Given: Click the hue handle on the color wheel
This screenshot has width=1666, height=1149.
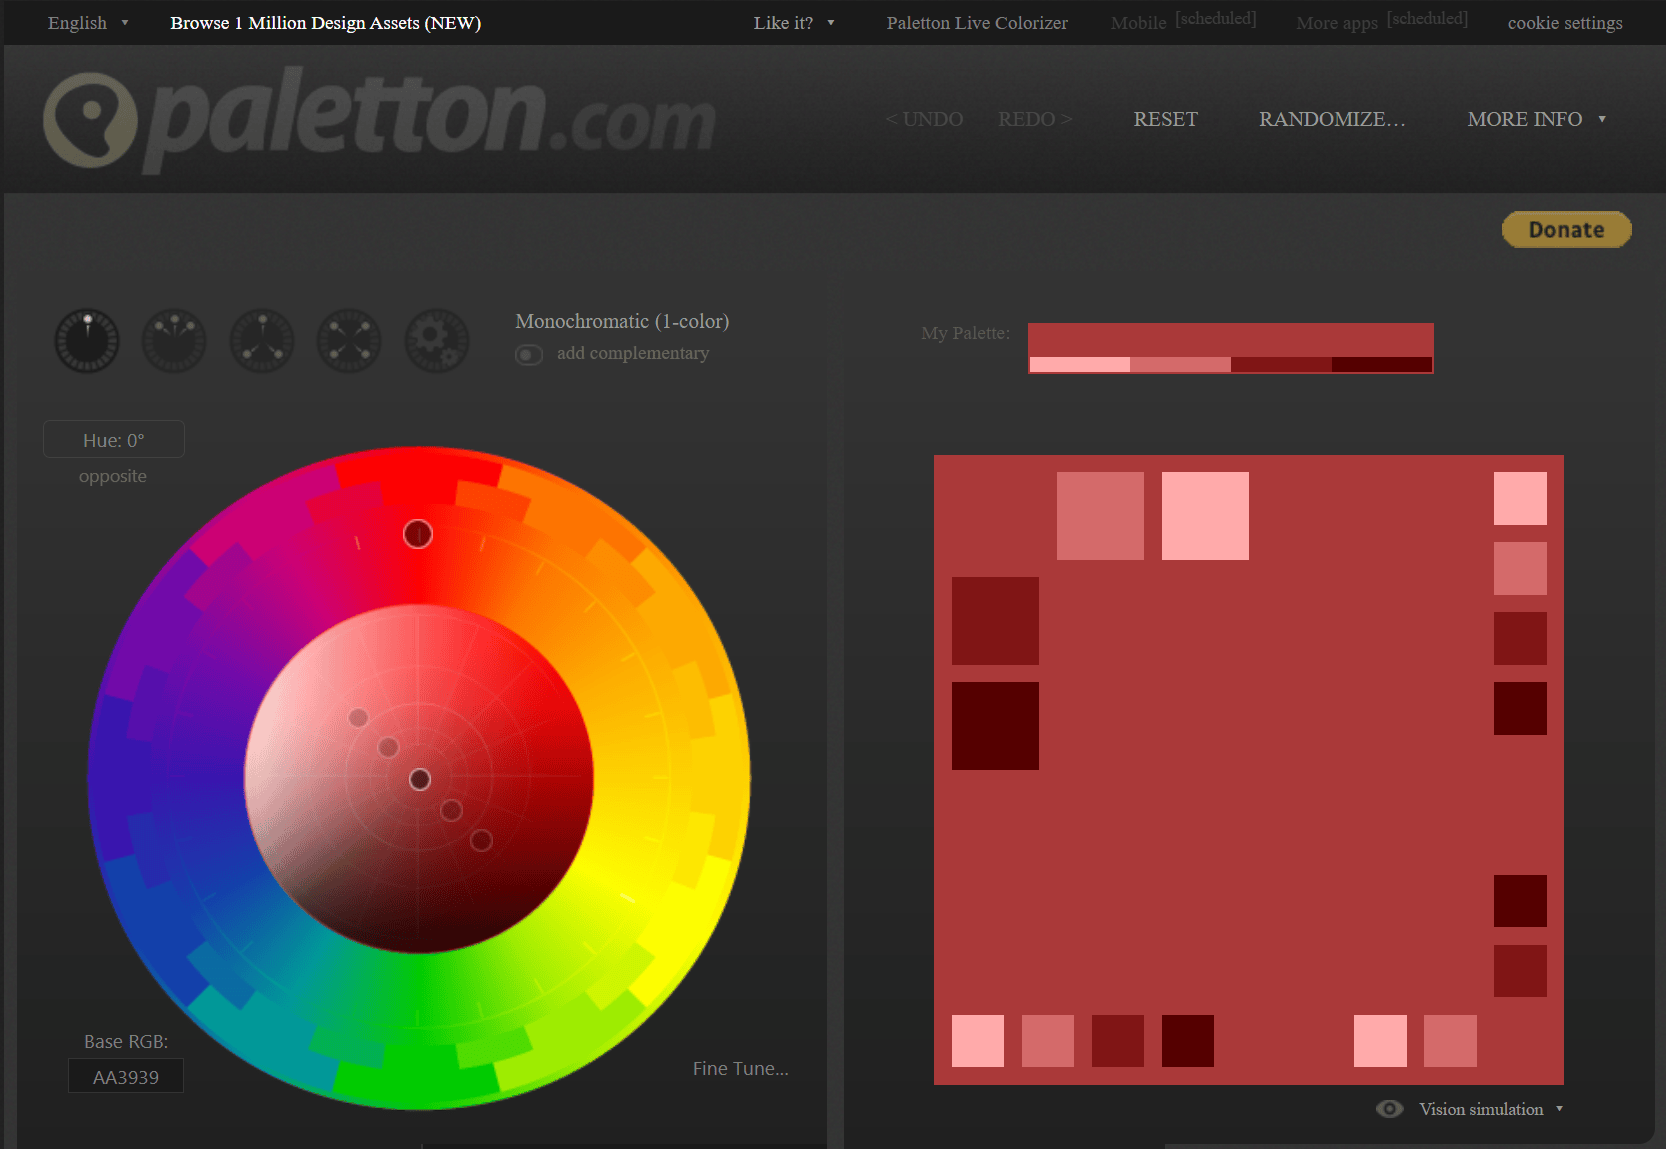Looking at the screenshot, I should (x=418, y=534).
